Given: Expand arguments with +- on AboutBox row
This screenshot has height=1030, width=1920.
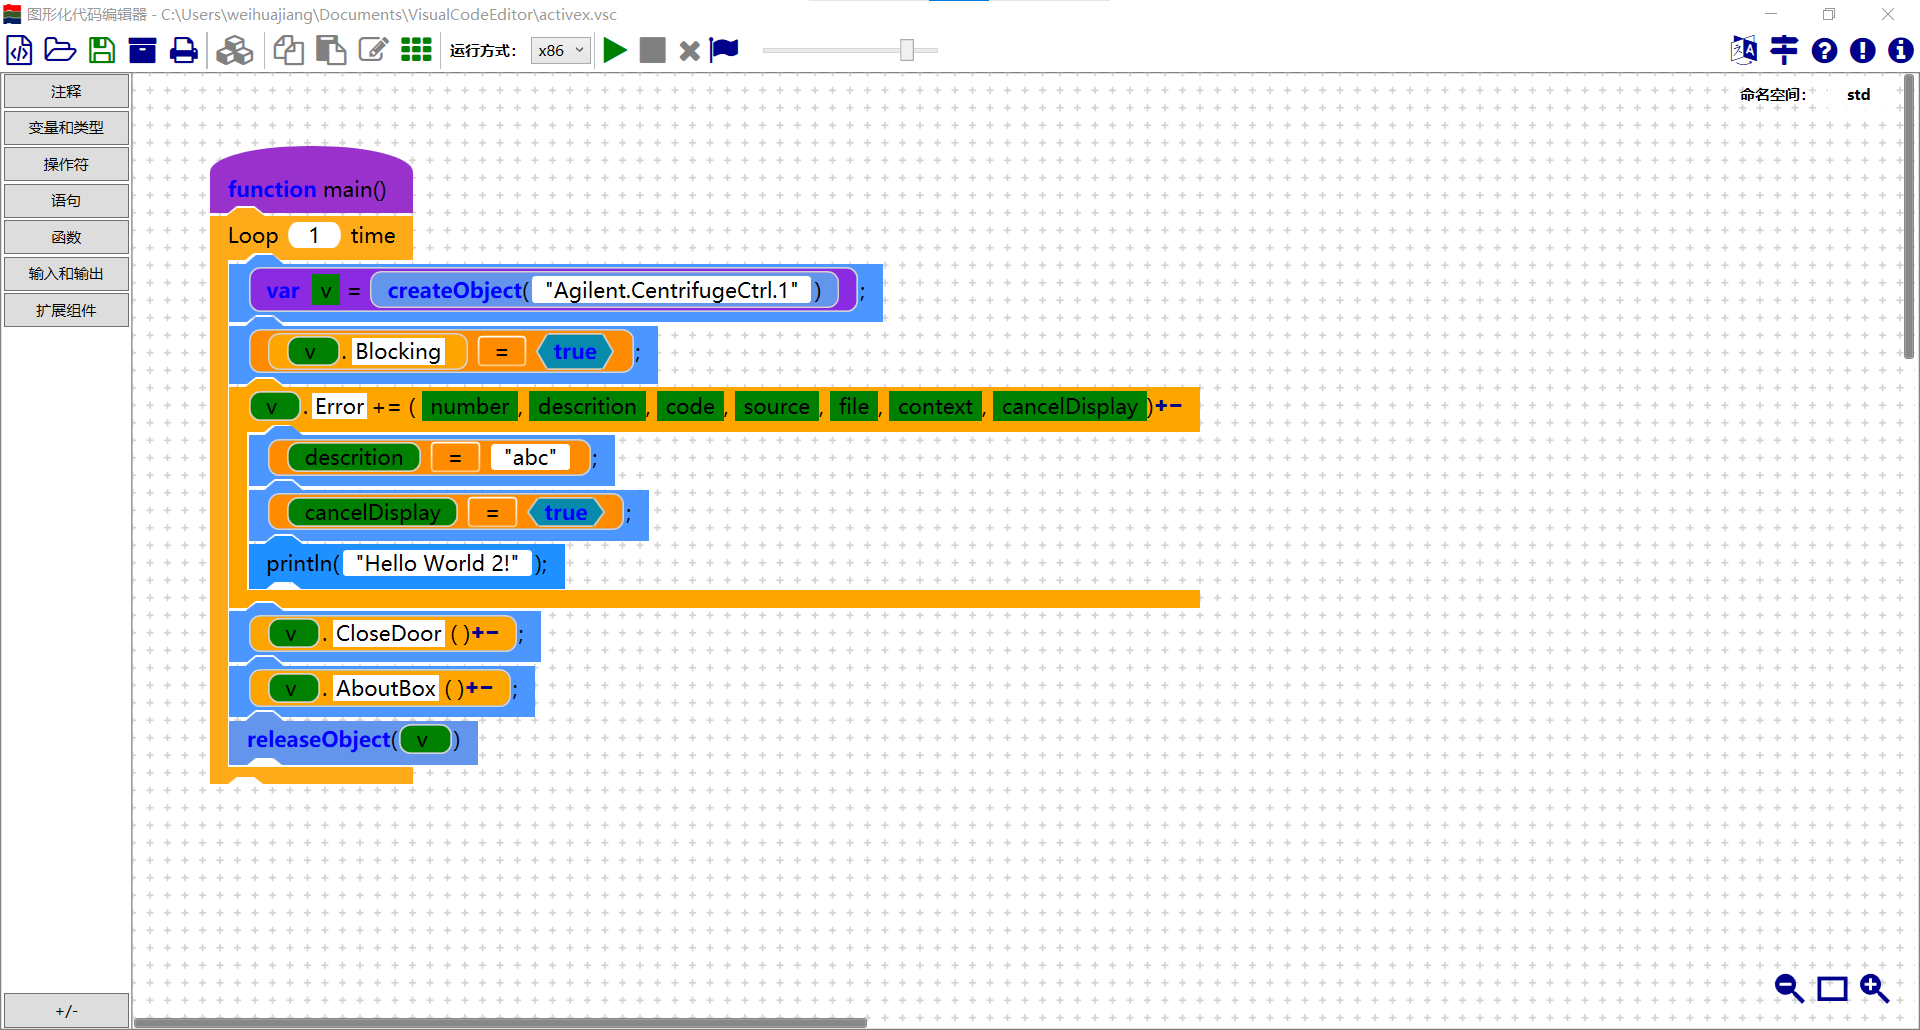Looking at the screenshot, I should pyautogui.click(x=479, y=688).
